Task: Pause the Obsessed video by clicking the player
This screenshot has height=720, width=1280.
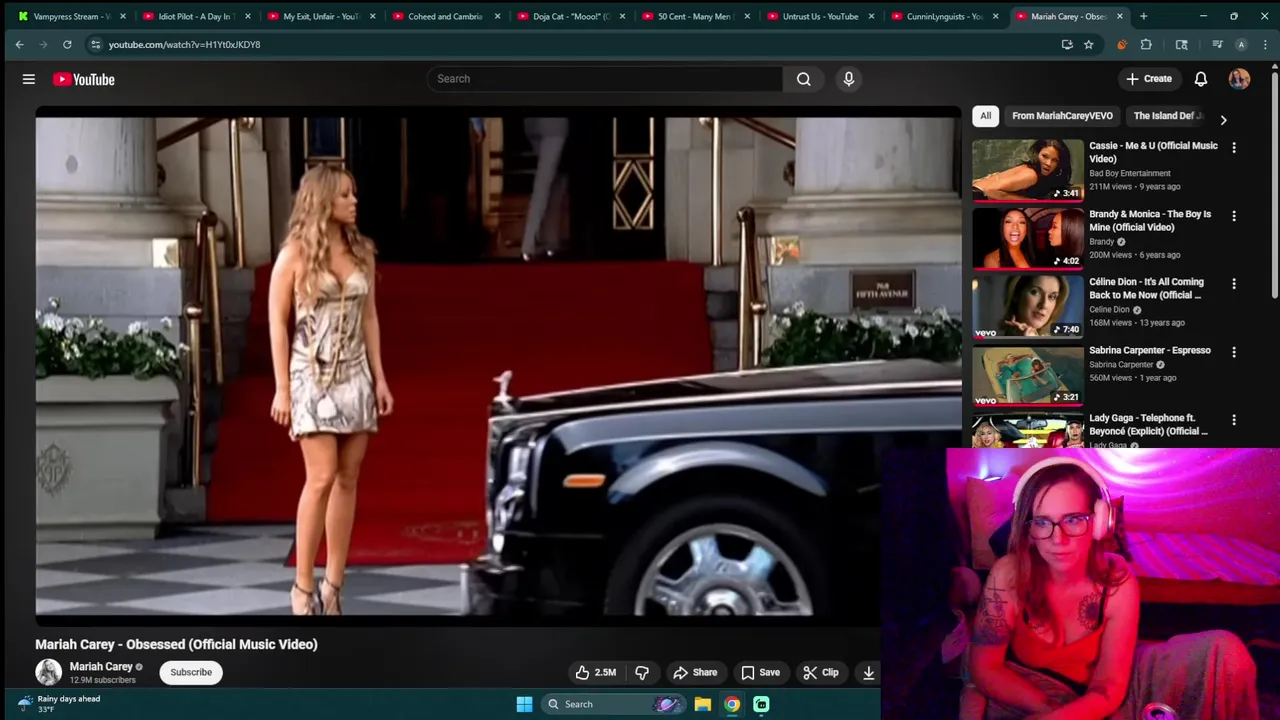Action: point(498,366)
